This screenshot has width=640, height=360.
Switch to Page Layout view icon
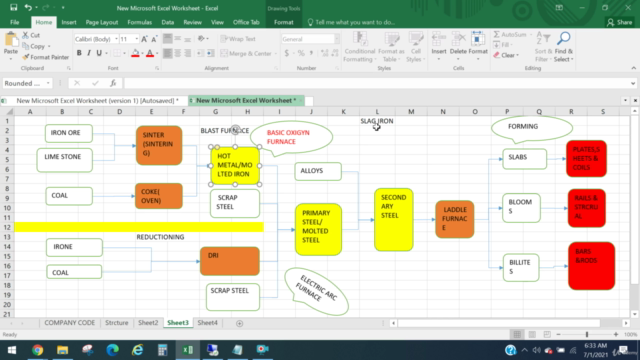[x=532, y=335]
